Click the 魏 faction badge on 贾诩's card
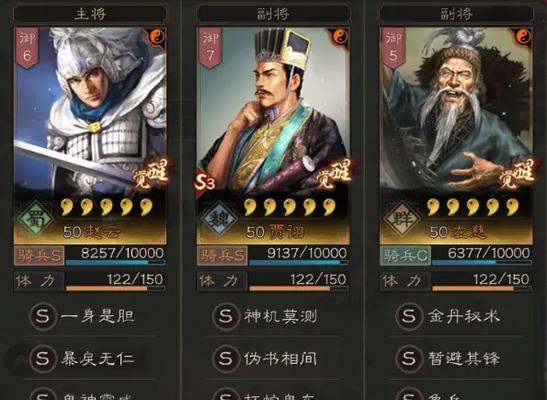Viewport: 547px width, 400px height. point(218,219)
